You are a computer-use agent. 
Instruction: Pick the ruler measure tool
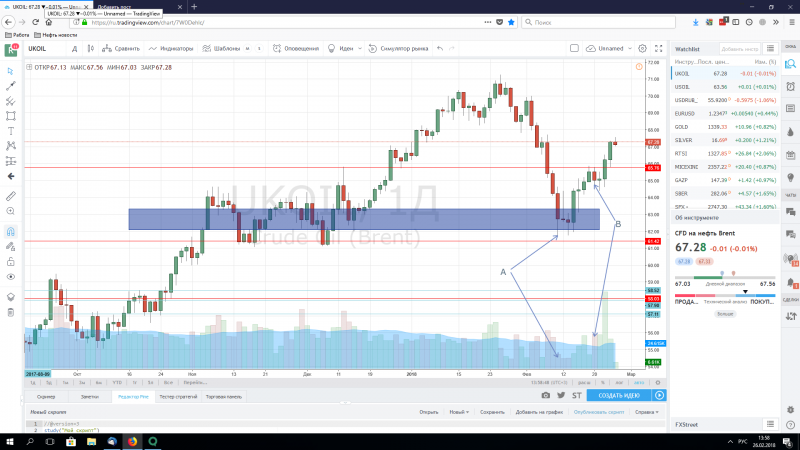pos(10,194)
